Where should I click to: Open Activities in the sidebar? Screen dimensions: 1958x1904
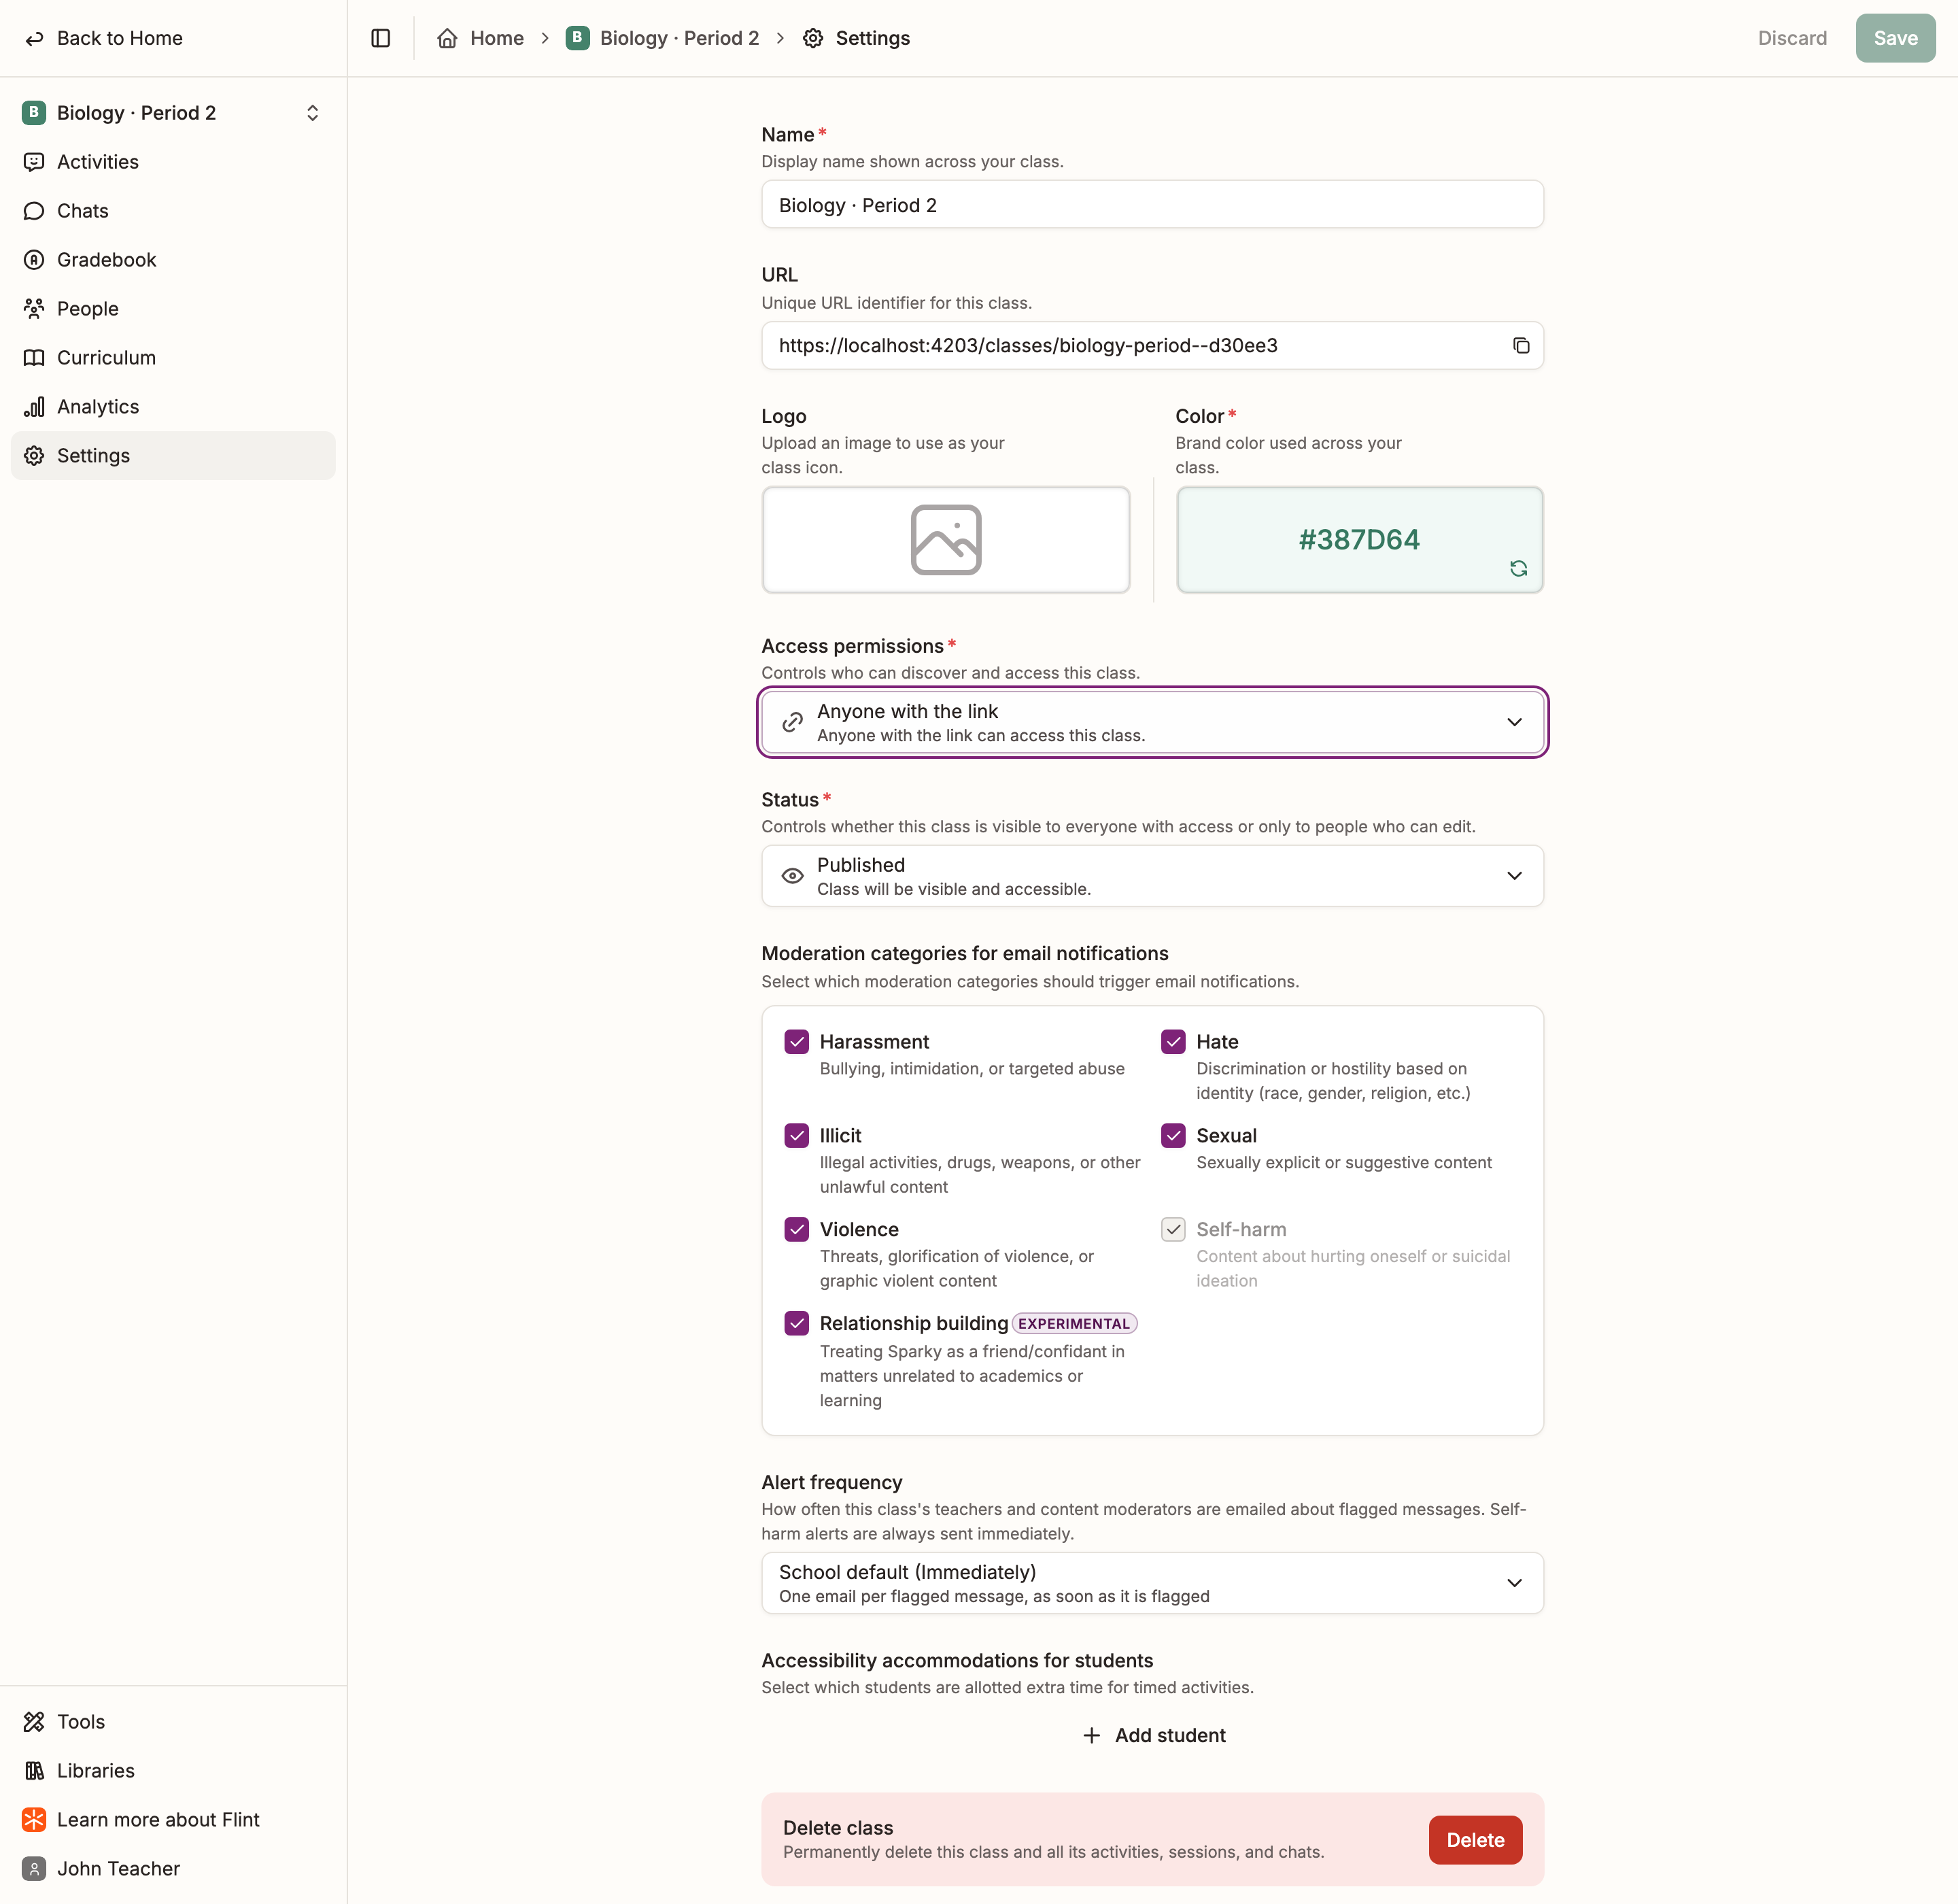tap(173, 161)
